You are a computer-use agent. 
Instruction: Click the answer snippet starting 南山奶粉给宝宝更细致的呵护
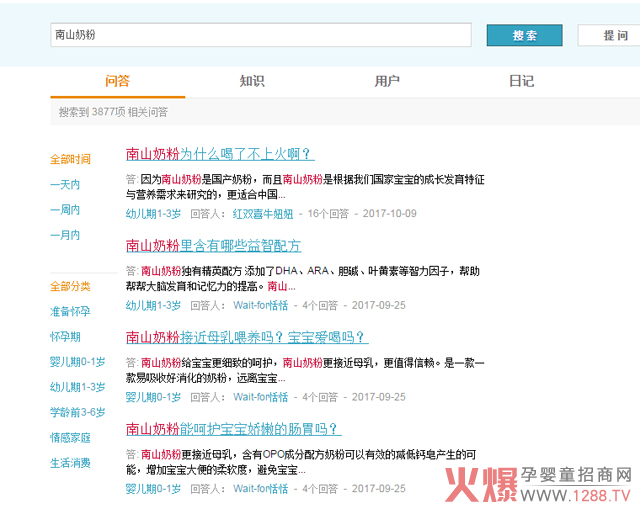(305, 370)
